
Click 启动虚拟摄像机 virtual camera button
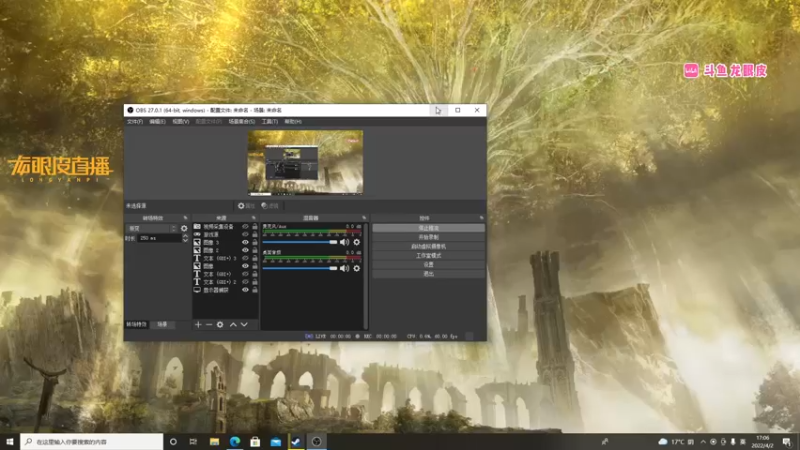(x=429, y=246)
